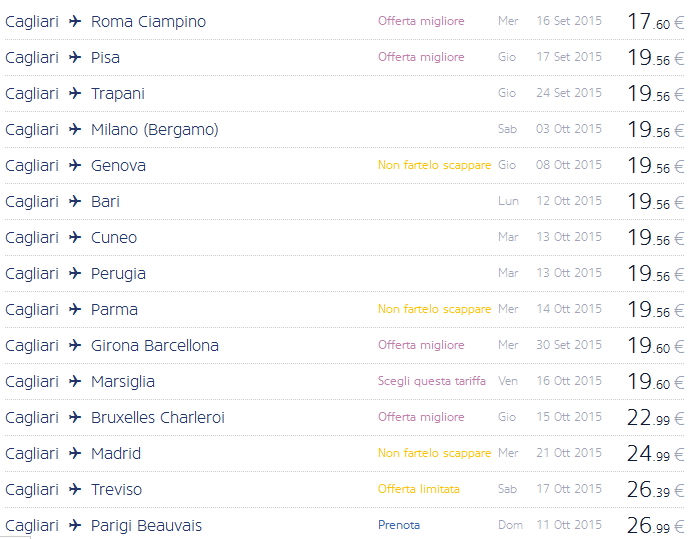The height and width of the screenshot is (539, 691).
Task: Click the date 16 Ott 2015 for Marsiglia
Action: (x=569, y=381)
